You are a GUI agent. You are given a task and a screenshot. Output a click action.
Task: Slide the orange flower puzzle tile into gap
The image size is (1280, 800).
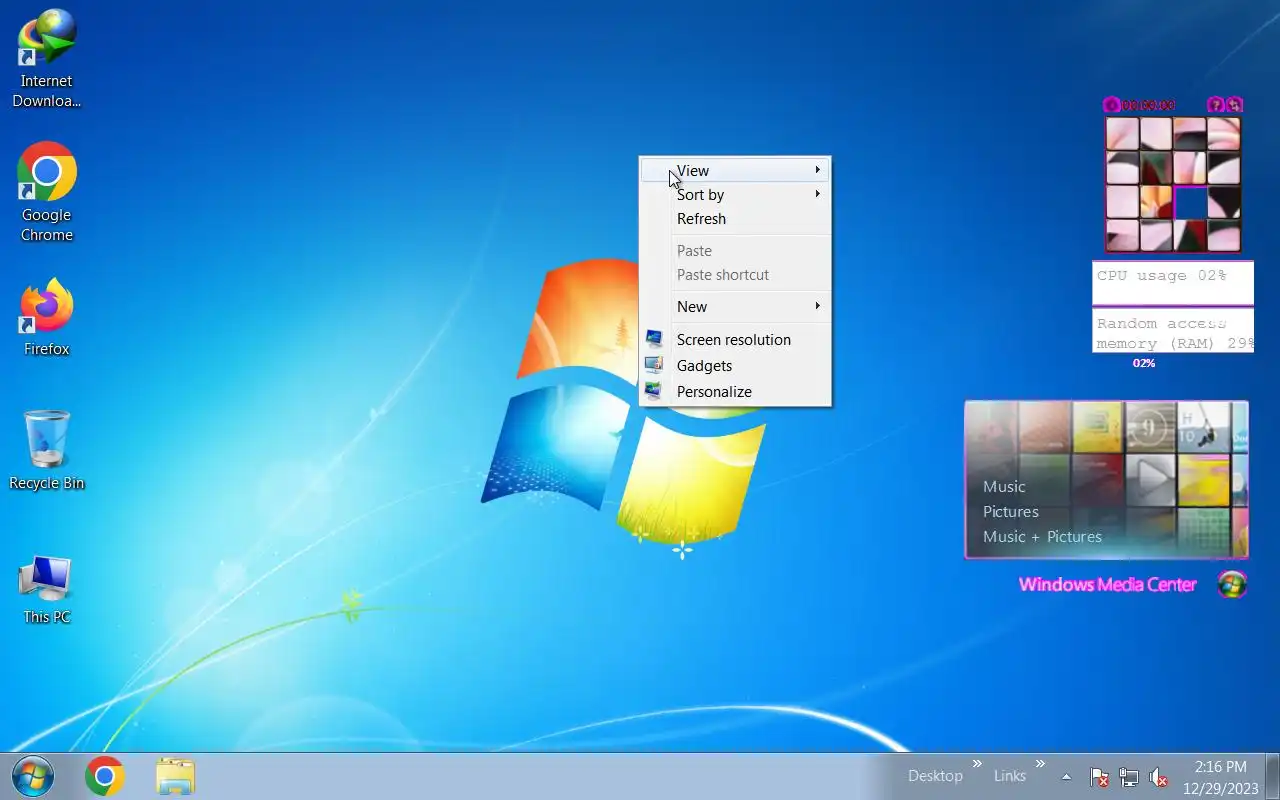1156,201
